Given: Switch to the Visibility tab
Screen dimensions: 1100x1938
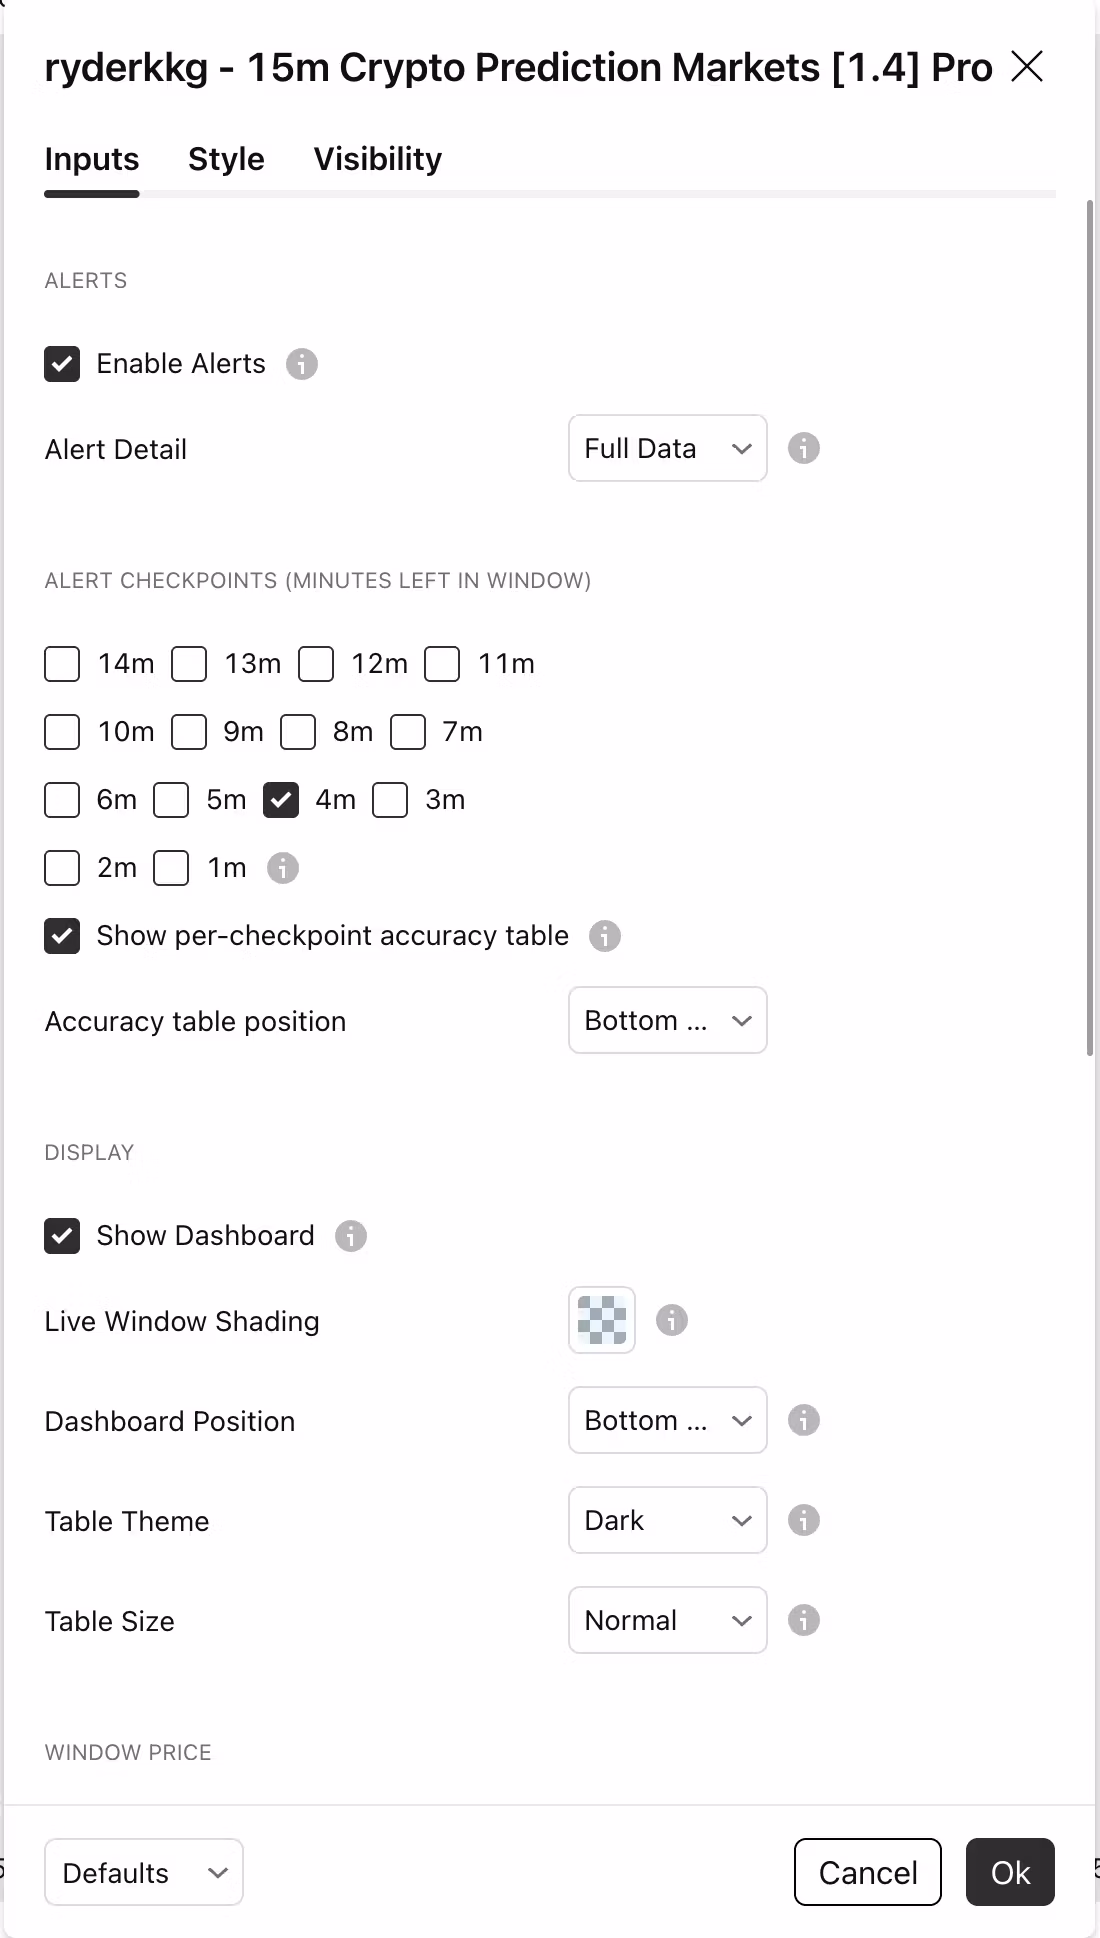Looking at the screenshot, I should pos(378,159).
